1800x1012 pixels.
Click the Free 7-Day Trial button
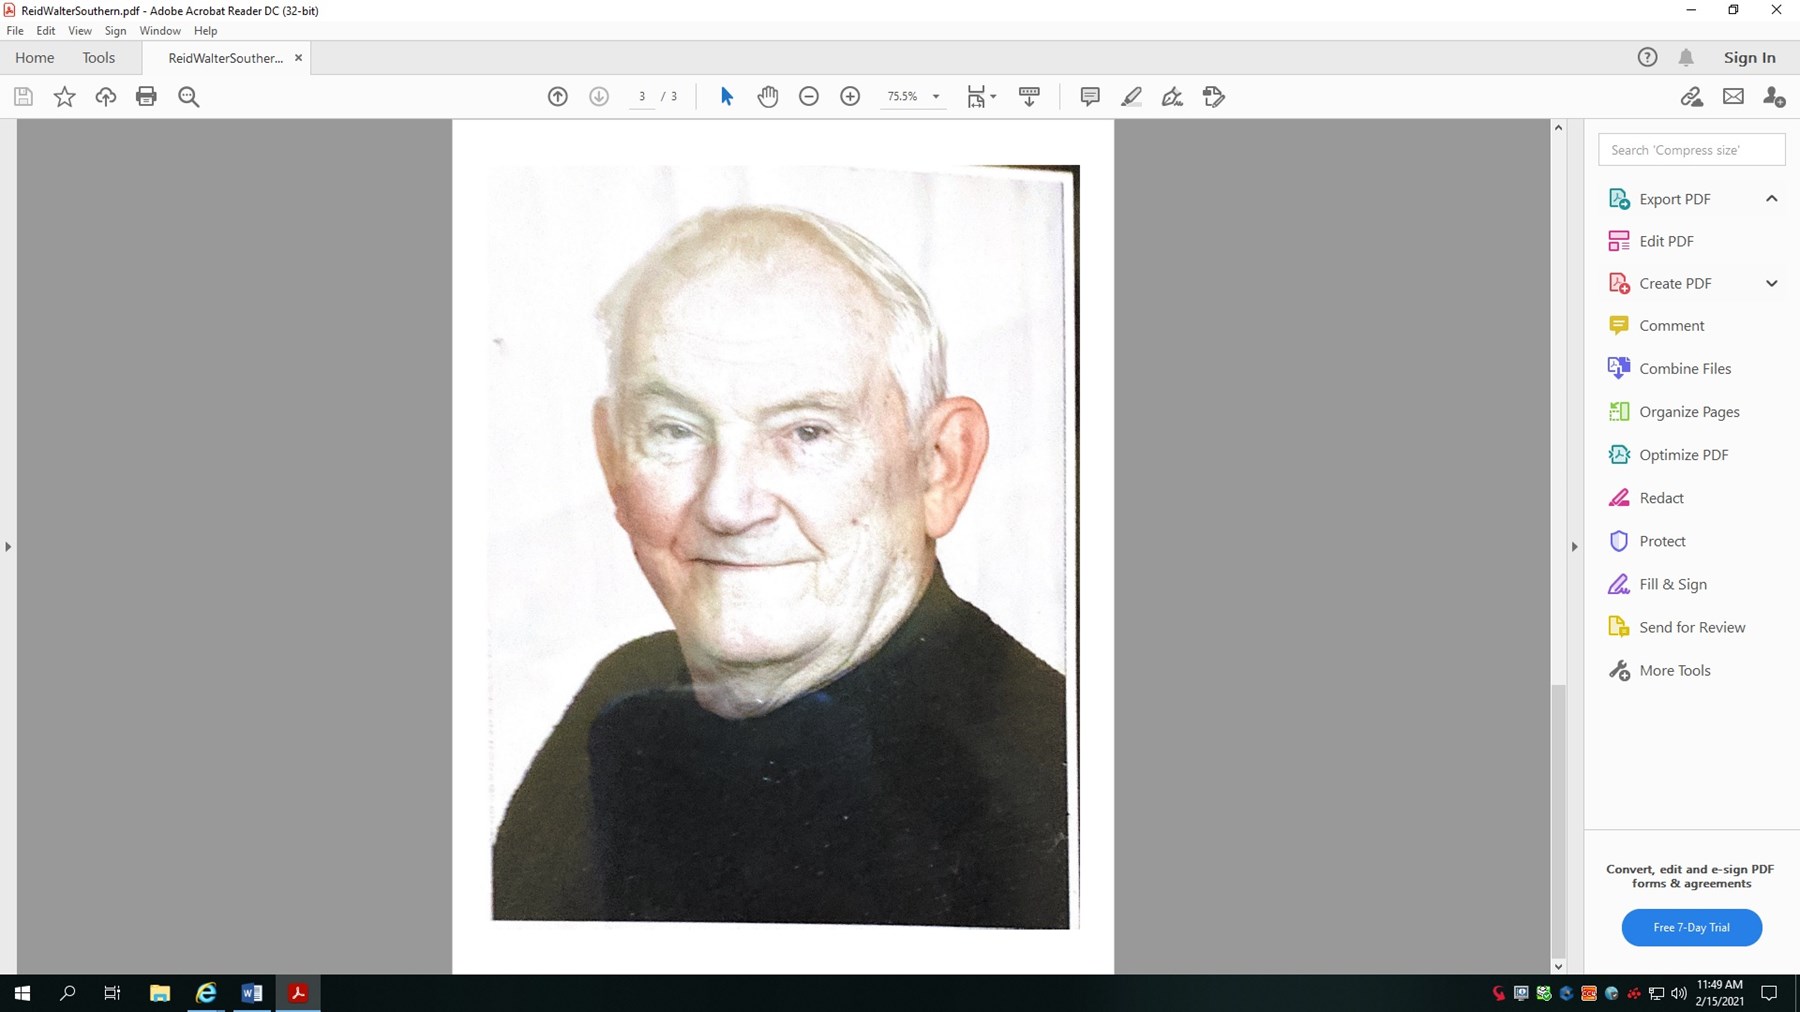1691,927
